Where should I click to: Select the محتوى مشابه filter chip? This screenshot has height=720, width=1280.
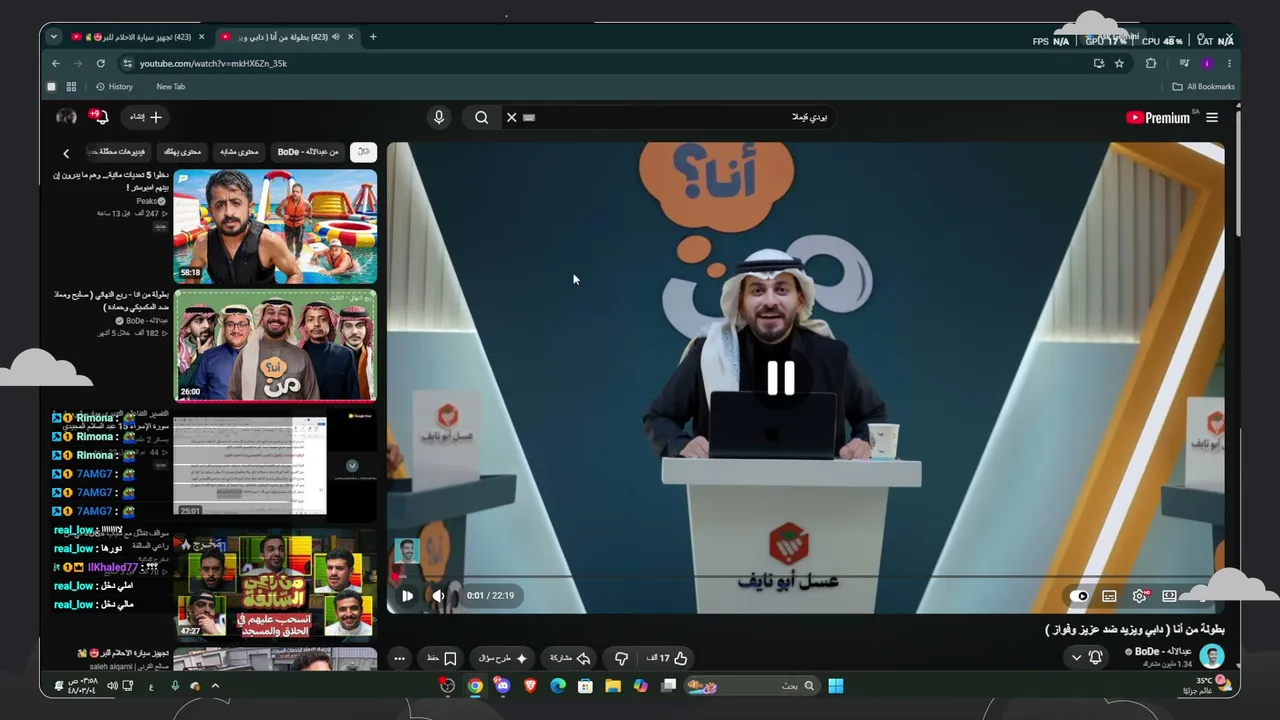coord(239,152)
